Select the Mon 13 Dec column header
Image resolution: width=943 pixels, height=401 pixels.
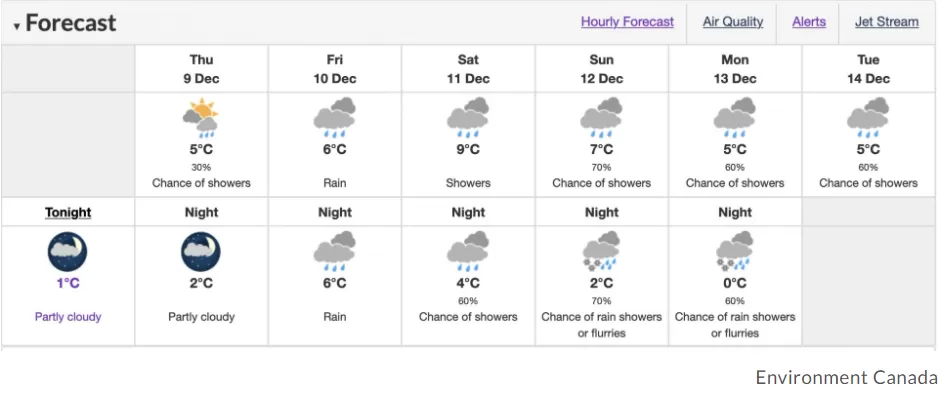click(x=735, y=69)
